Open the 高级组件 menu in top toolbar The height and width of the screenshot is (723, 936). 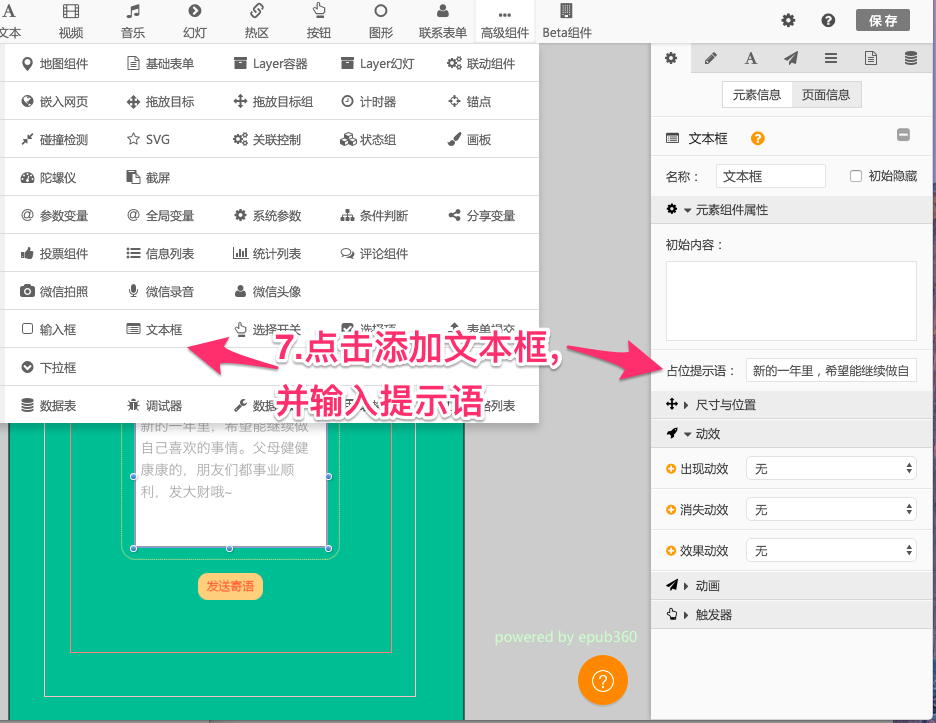click(x=505, y=22)
